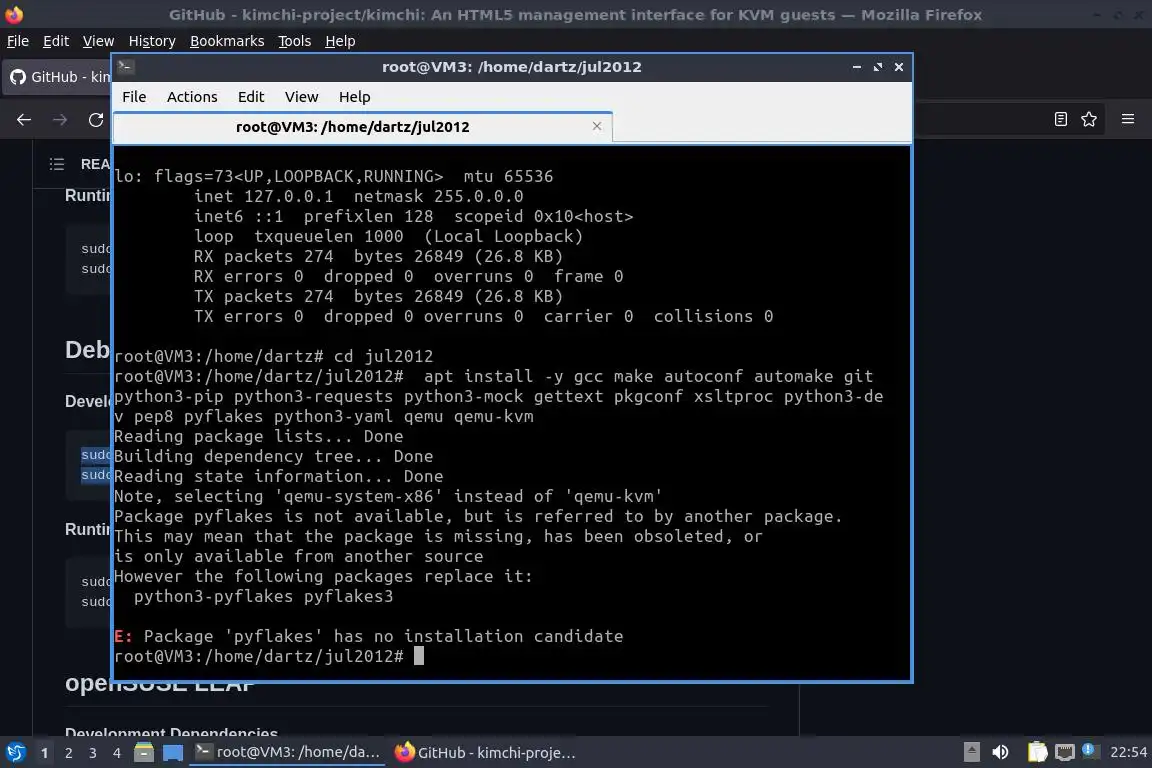Open the file manager icon in taskbar
The height and width of the screenshot is (768, 1152).
(144, 752)
